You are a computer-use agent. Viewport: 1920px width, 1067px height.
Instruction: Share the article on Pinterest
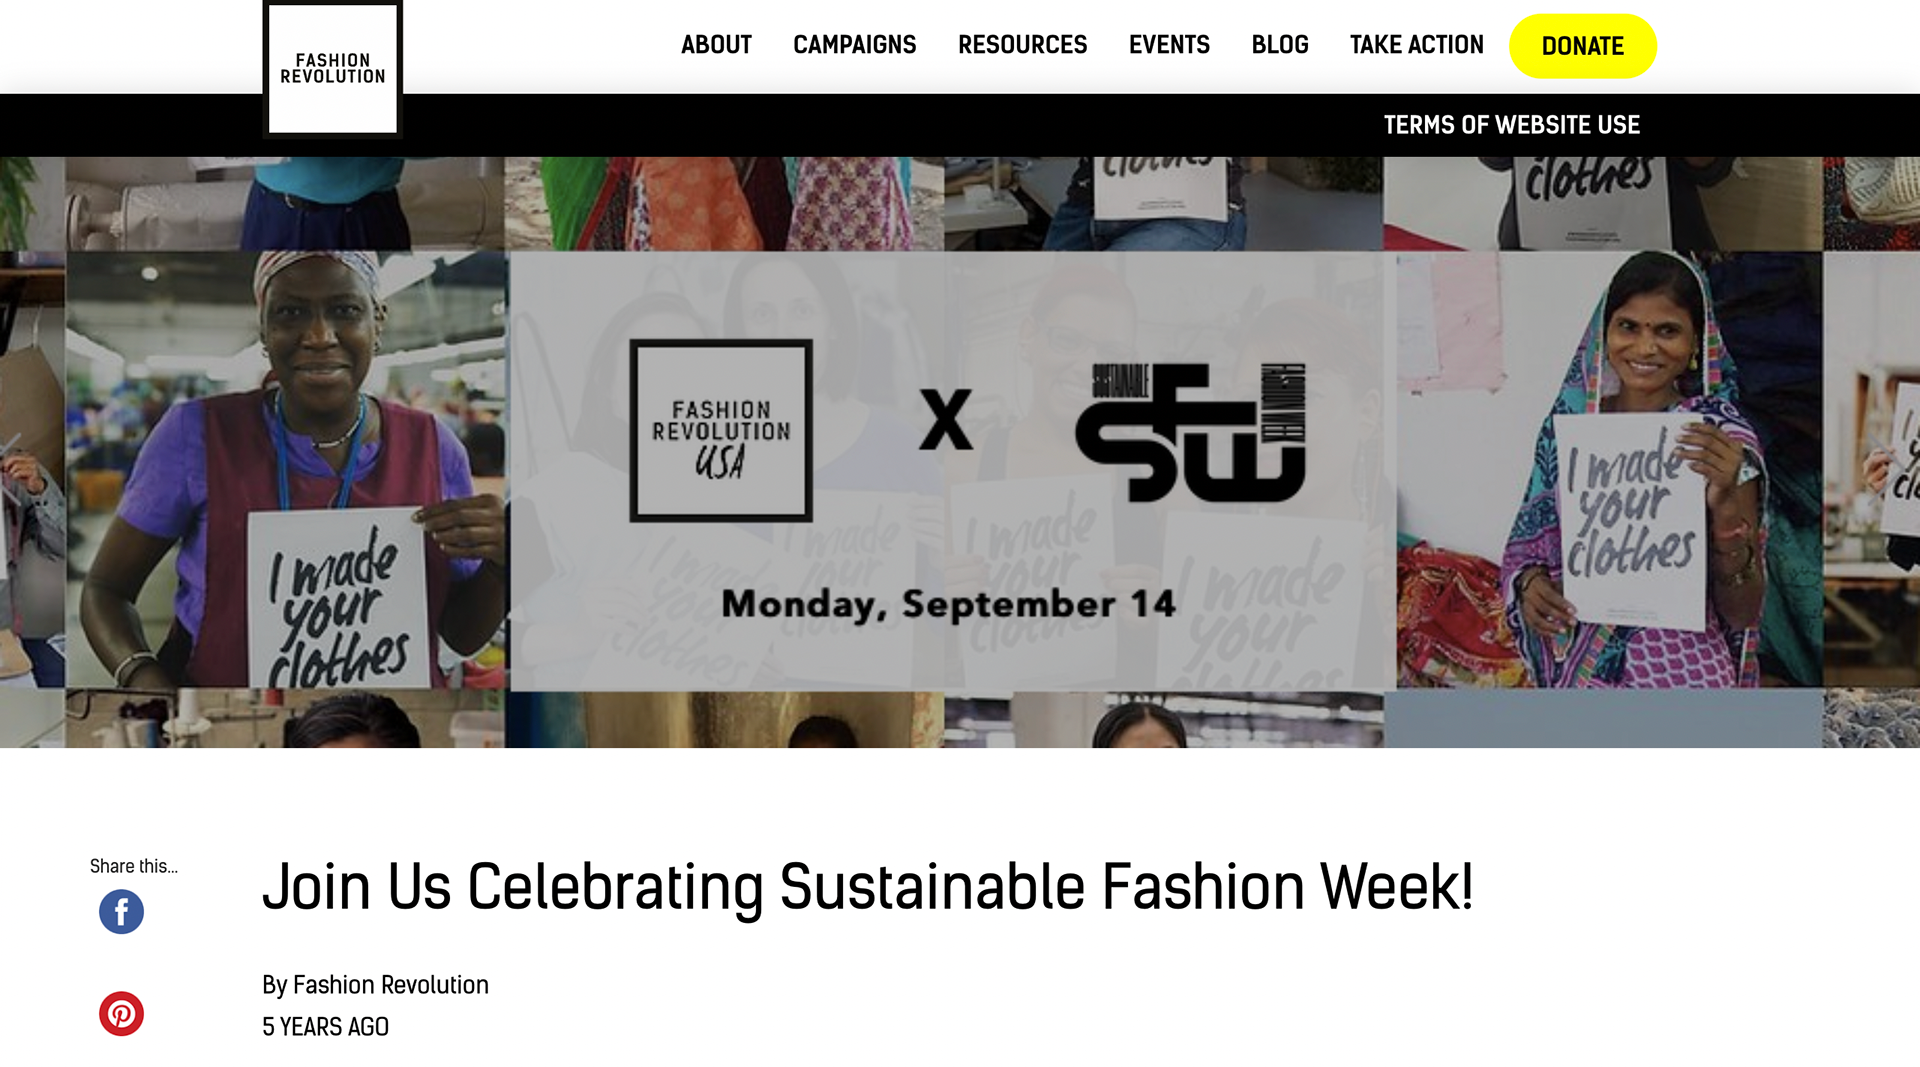coord(121,1014)
